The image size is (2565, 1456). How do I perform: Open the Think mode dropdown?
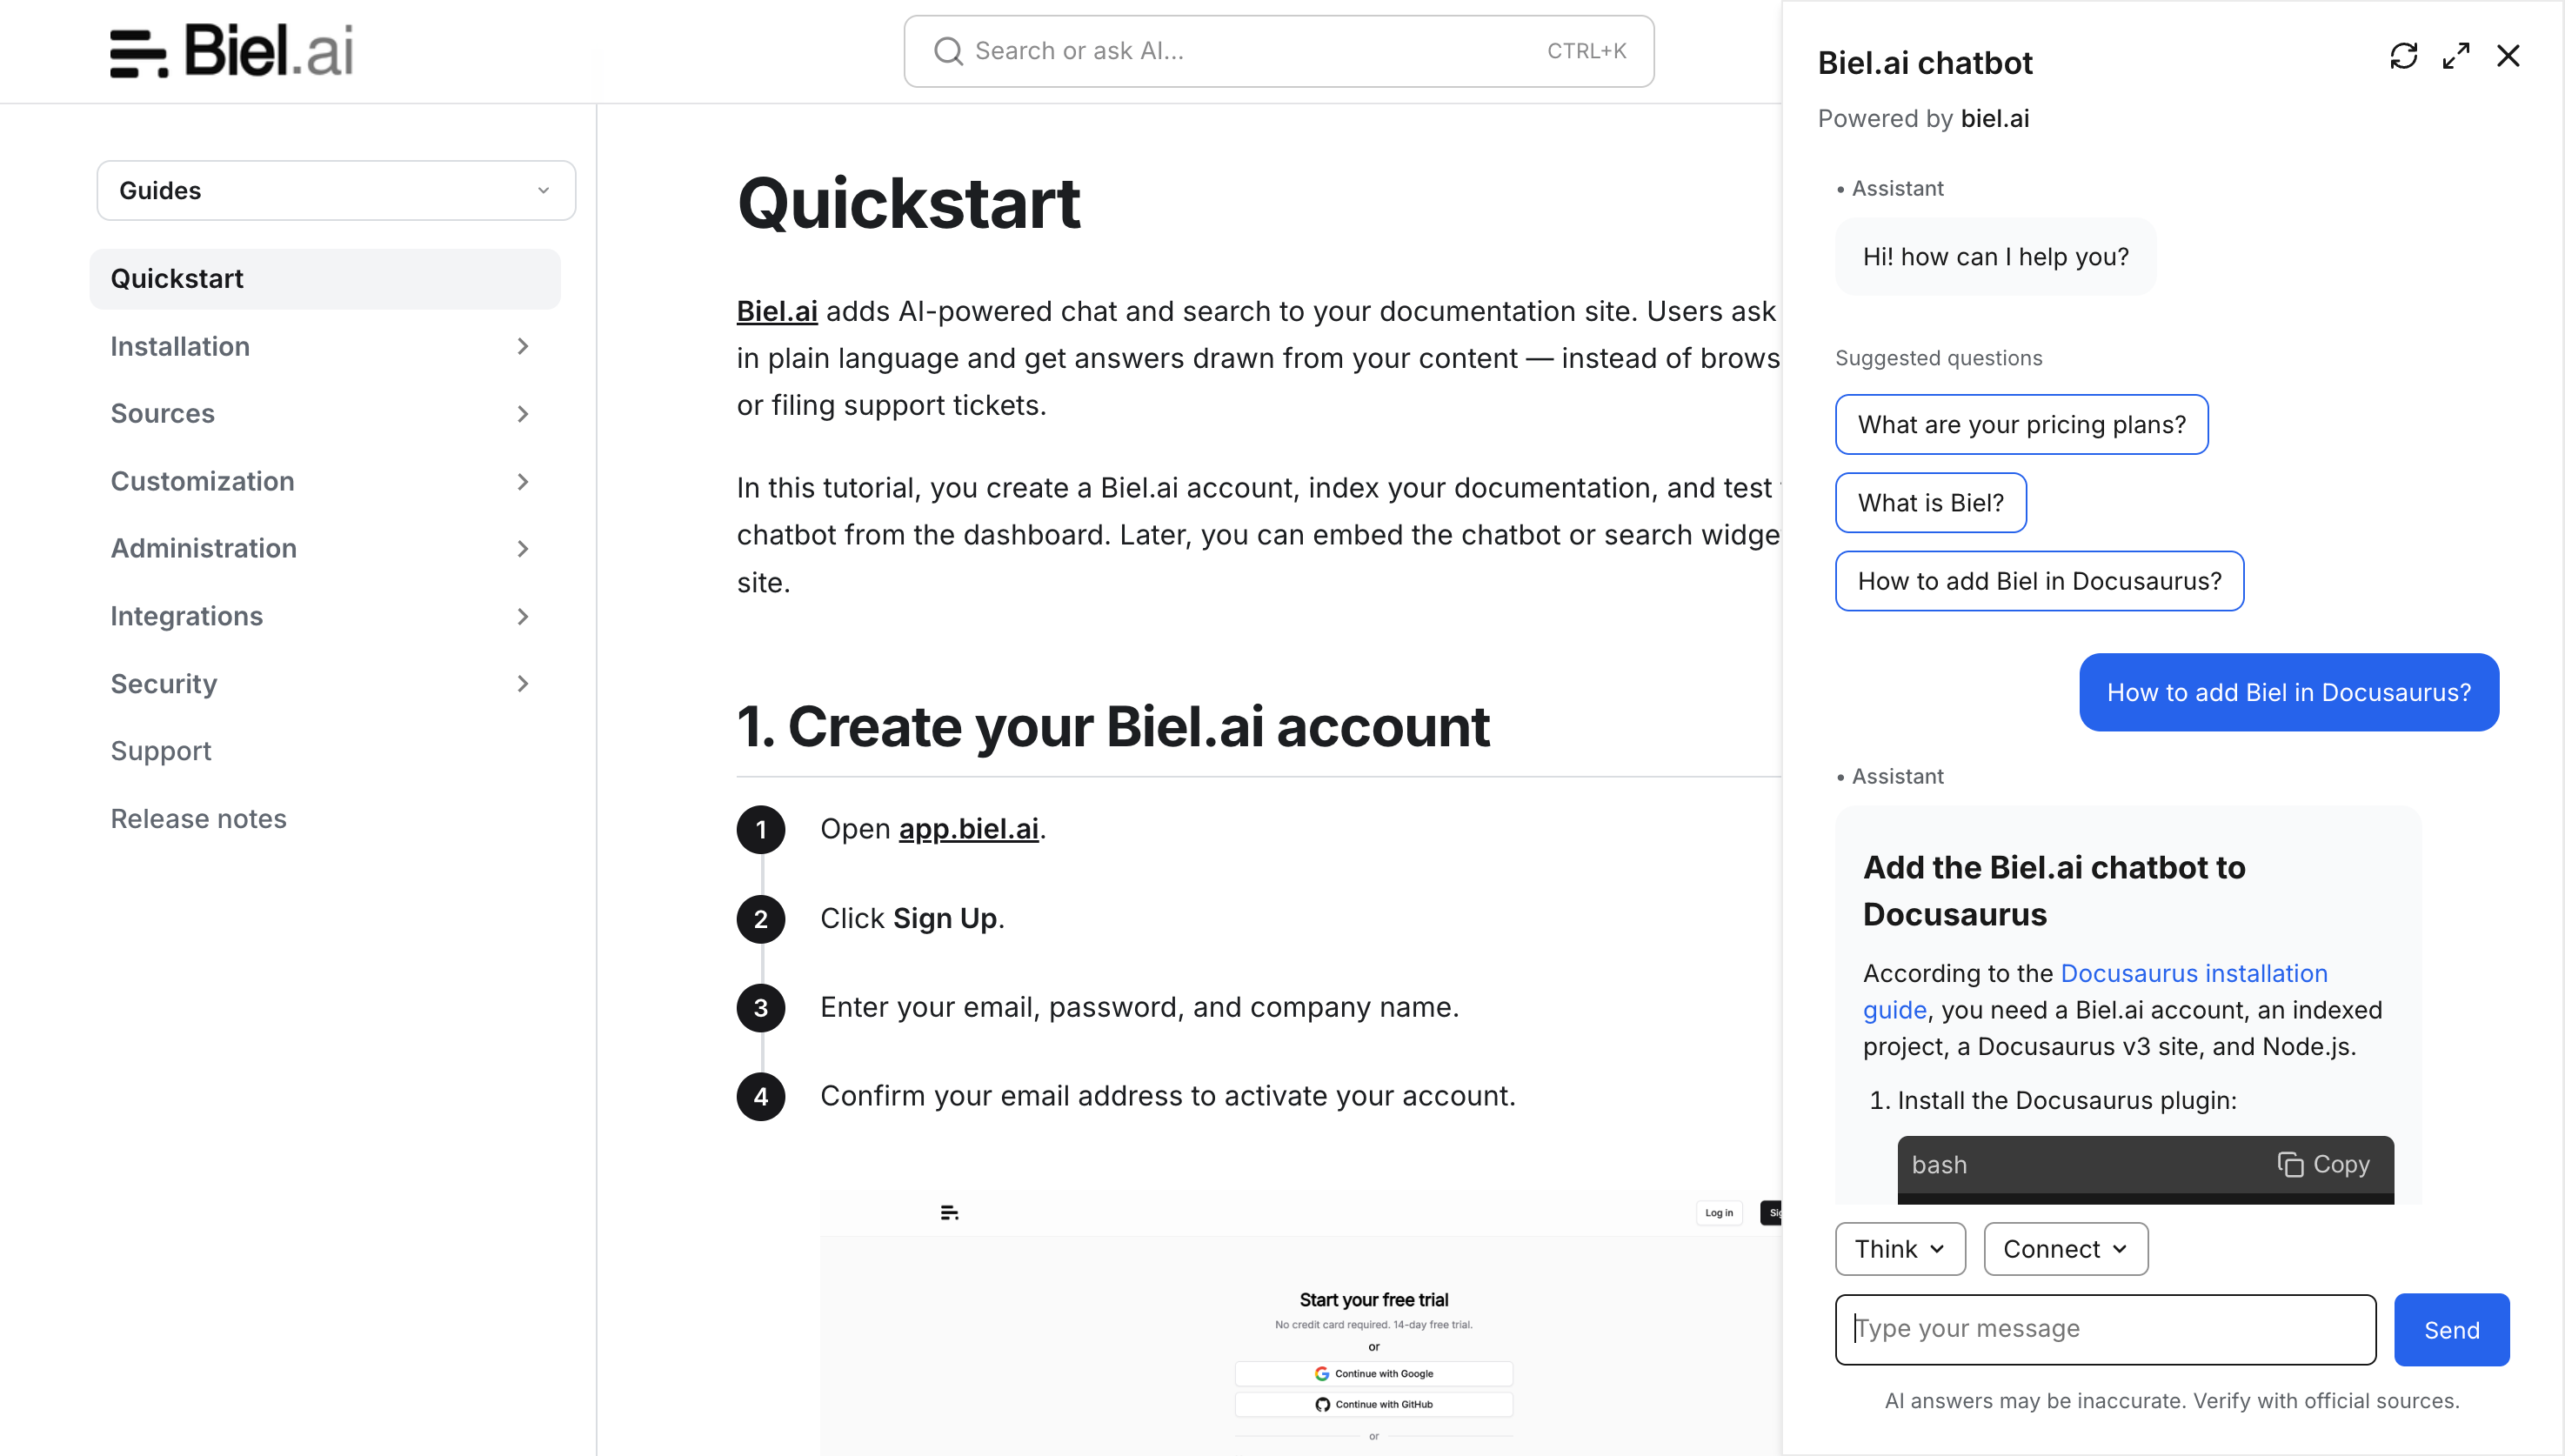[1900, 1249]
